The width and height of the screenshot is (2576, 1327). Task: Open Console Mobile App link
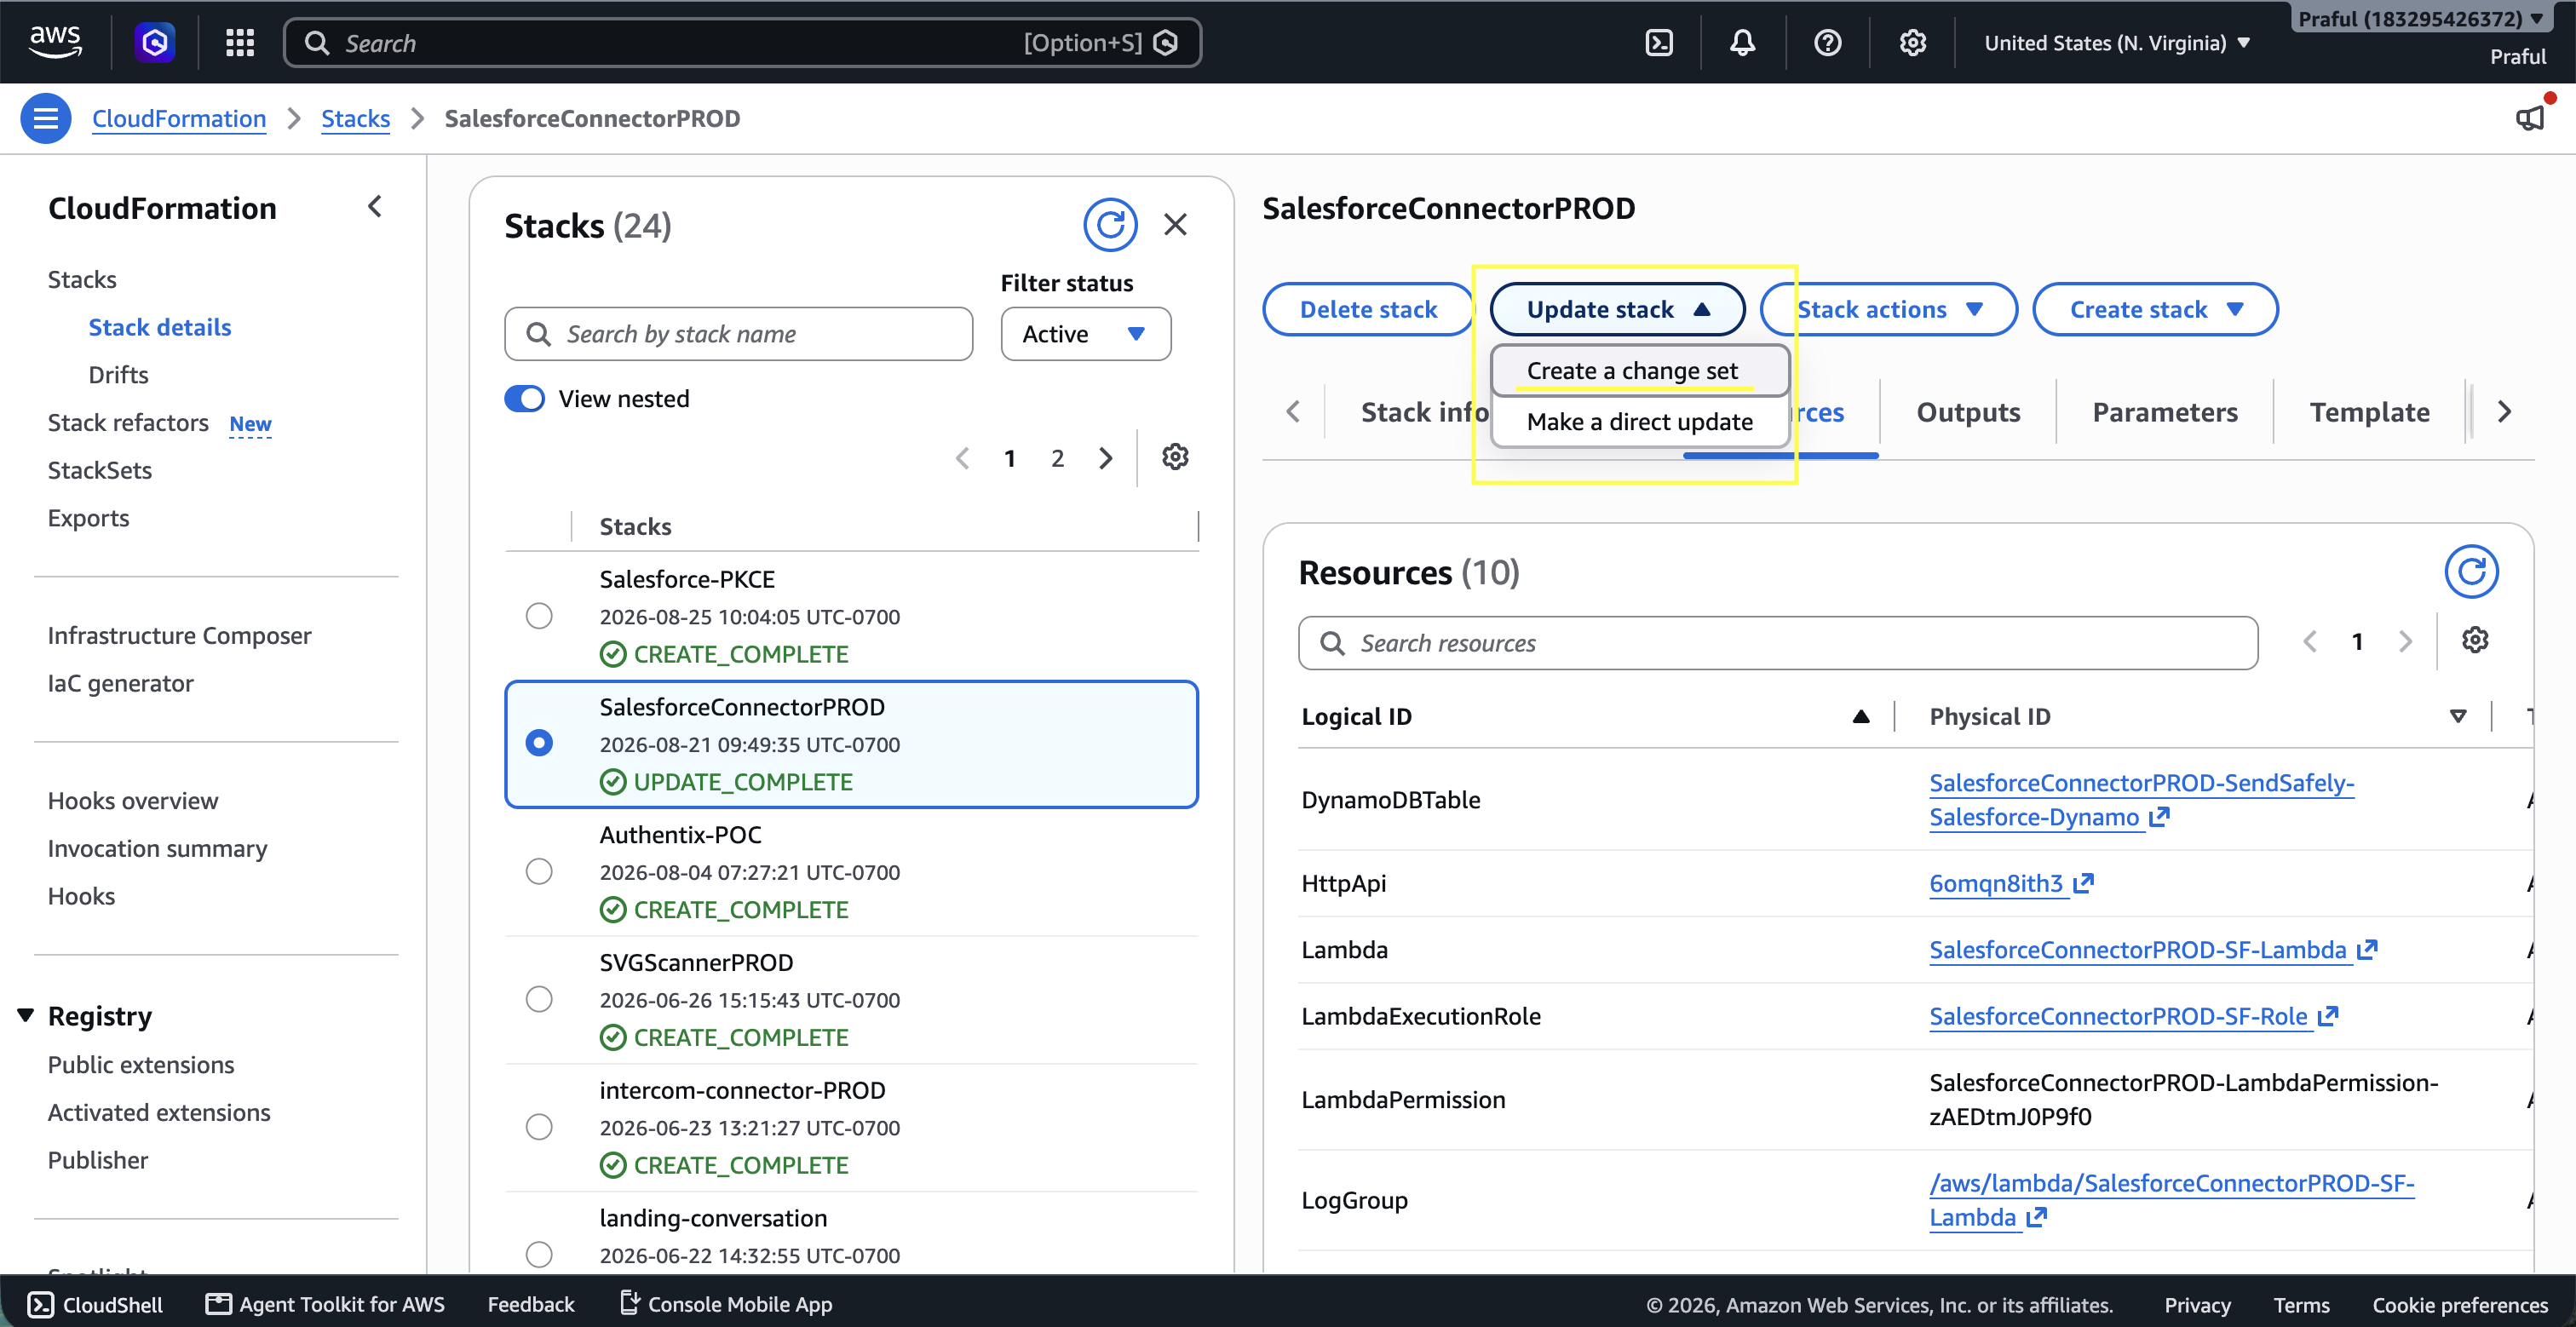pyautogui.click(x=726, y=1304)
